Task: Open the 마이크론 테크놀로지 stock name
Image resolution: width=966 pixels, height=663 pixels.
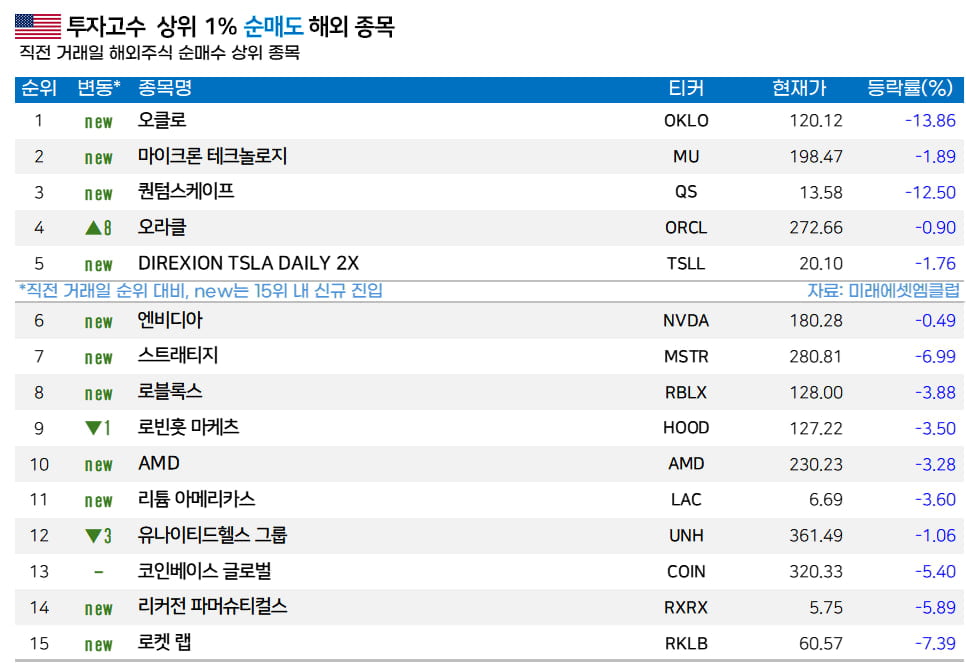Action: tap(212, 156)
